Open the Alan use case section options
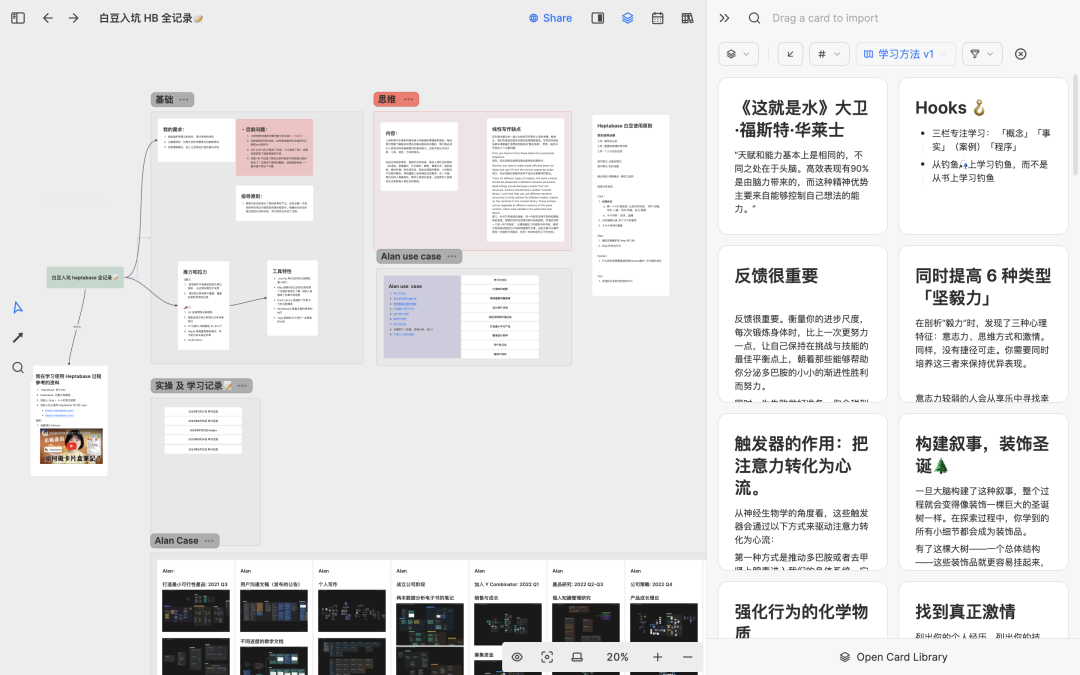1080x675 pixels. [452, 256]
